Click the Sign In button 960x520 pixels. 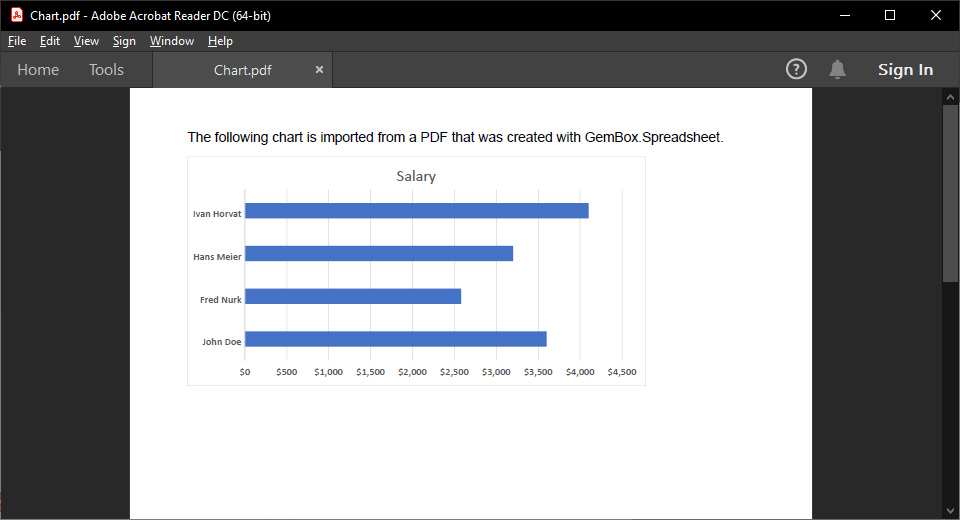[x=905, y=70]
